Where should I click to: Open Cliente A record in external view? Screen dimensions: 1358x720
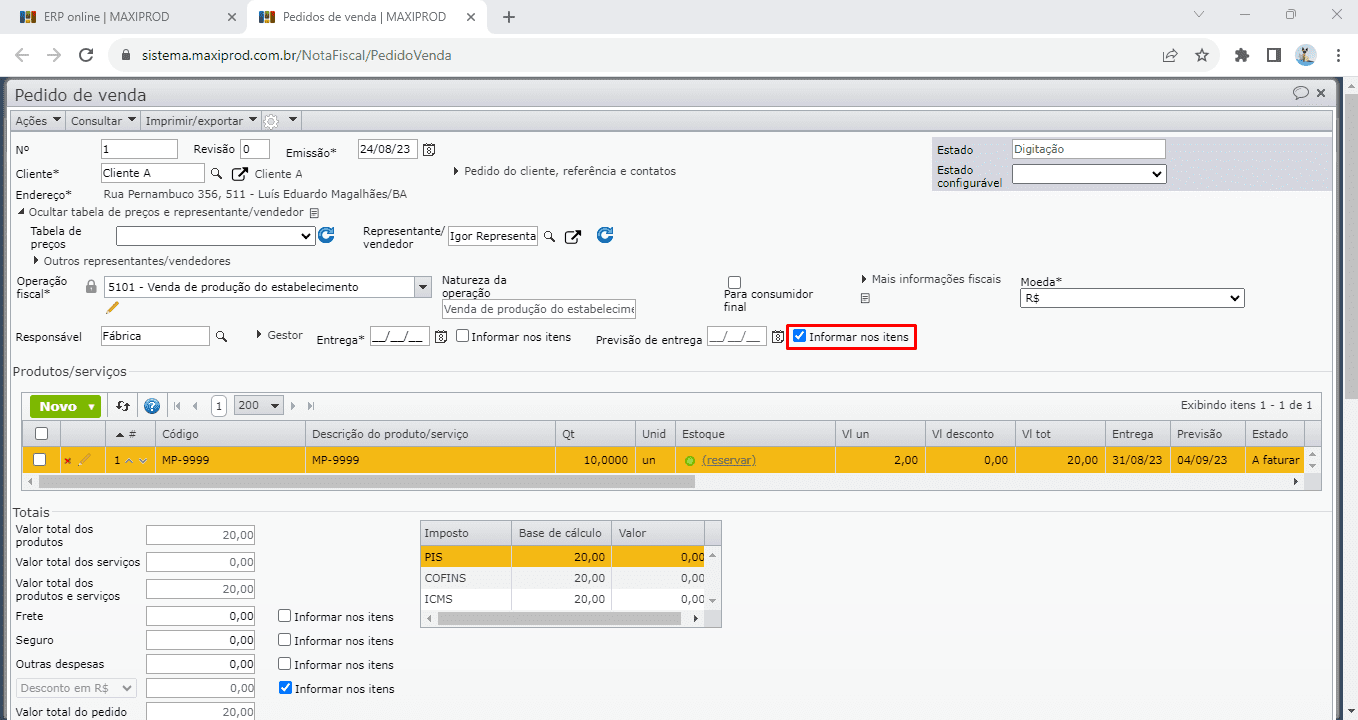[x=239, y=174]
